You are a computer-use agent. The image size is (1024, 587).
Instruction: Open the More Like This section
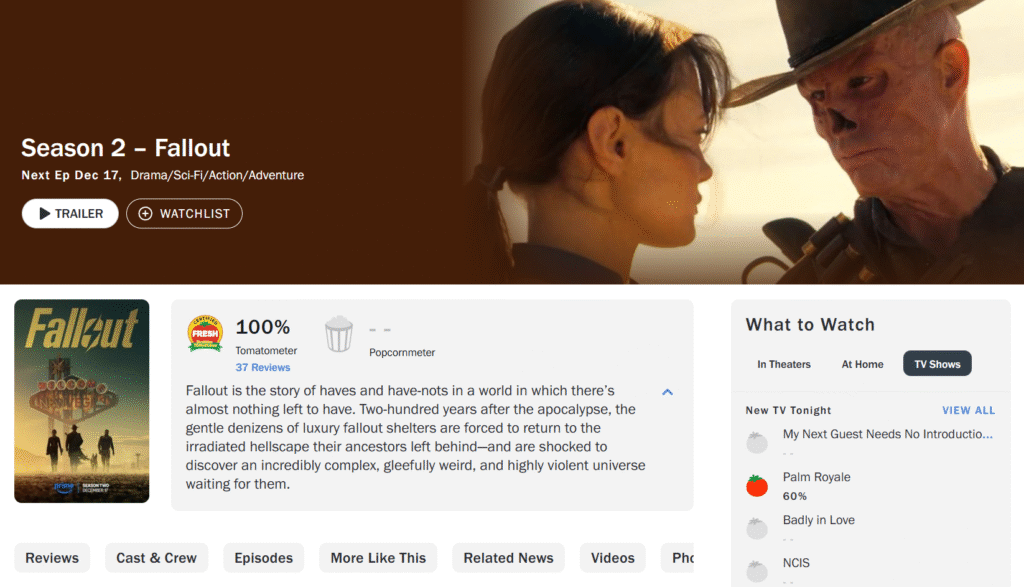[378, 558]
